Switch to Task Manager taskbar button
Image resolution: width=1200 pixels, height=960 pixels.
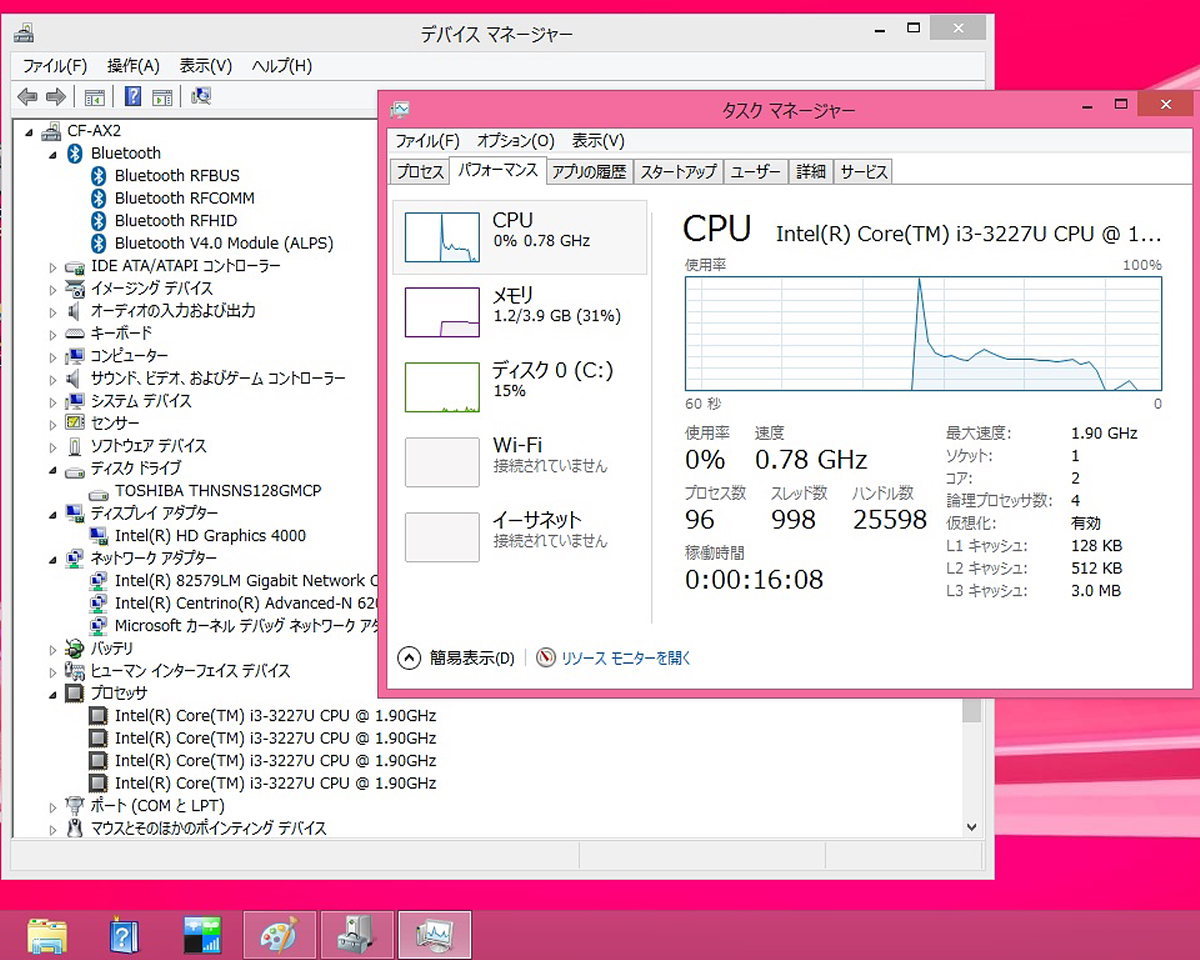pos(435,935)
